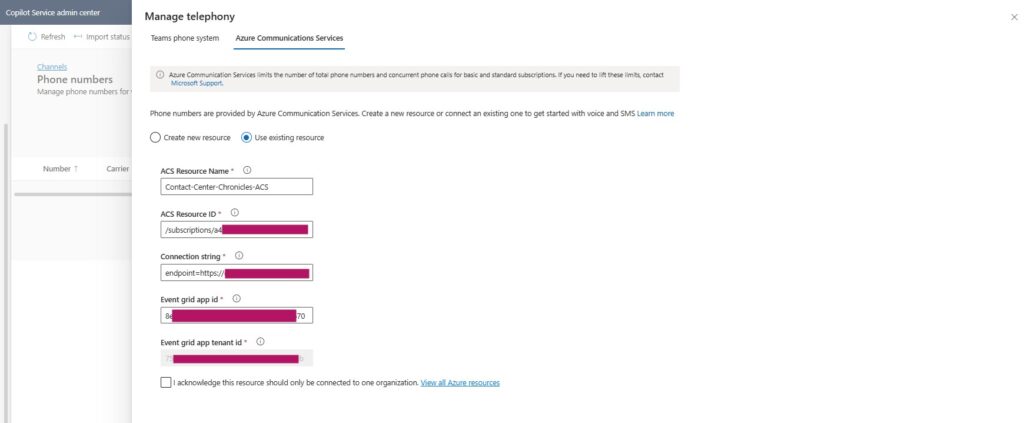Open View all Azure resources link

[460, 383]
